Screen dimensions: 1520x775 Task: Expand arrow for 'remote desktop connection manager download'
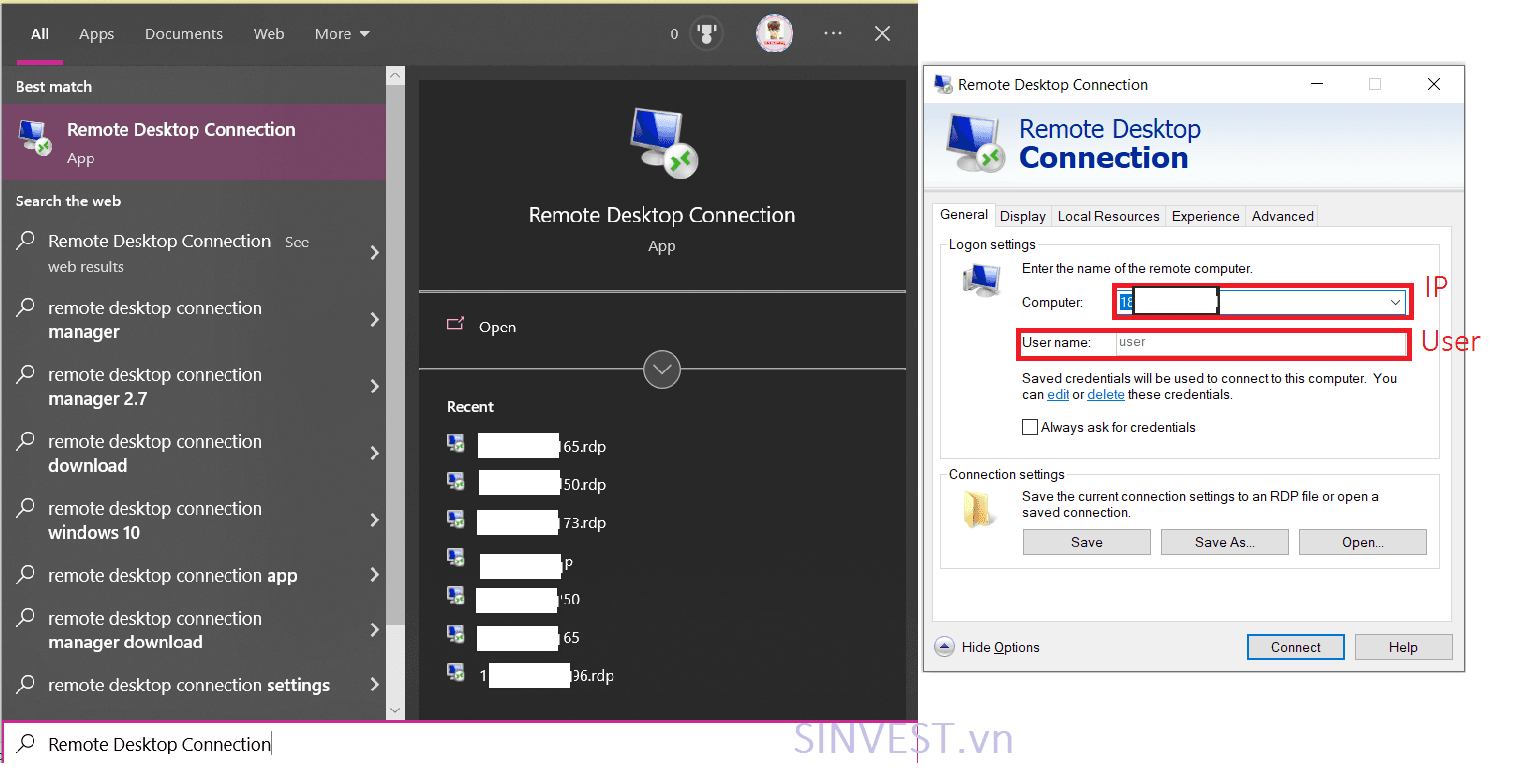(x=375, y=630)
